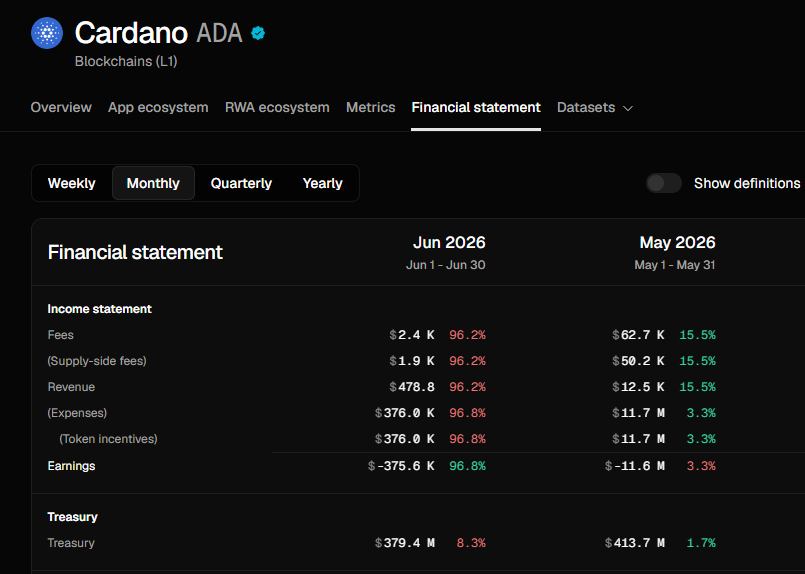Click the (Expenses) row label
Viewport: 805px width, 574px height.
(x=77, y=413)
